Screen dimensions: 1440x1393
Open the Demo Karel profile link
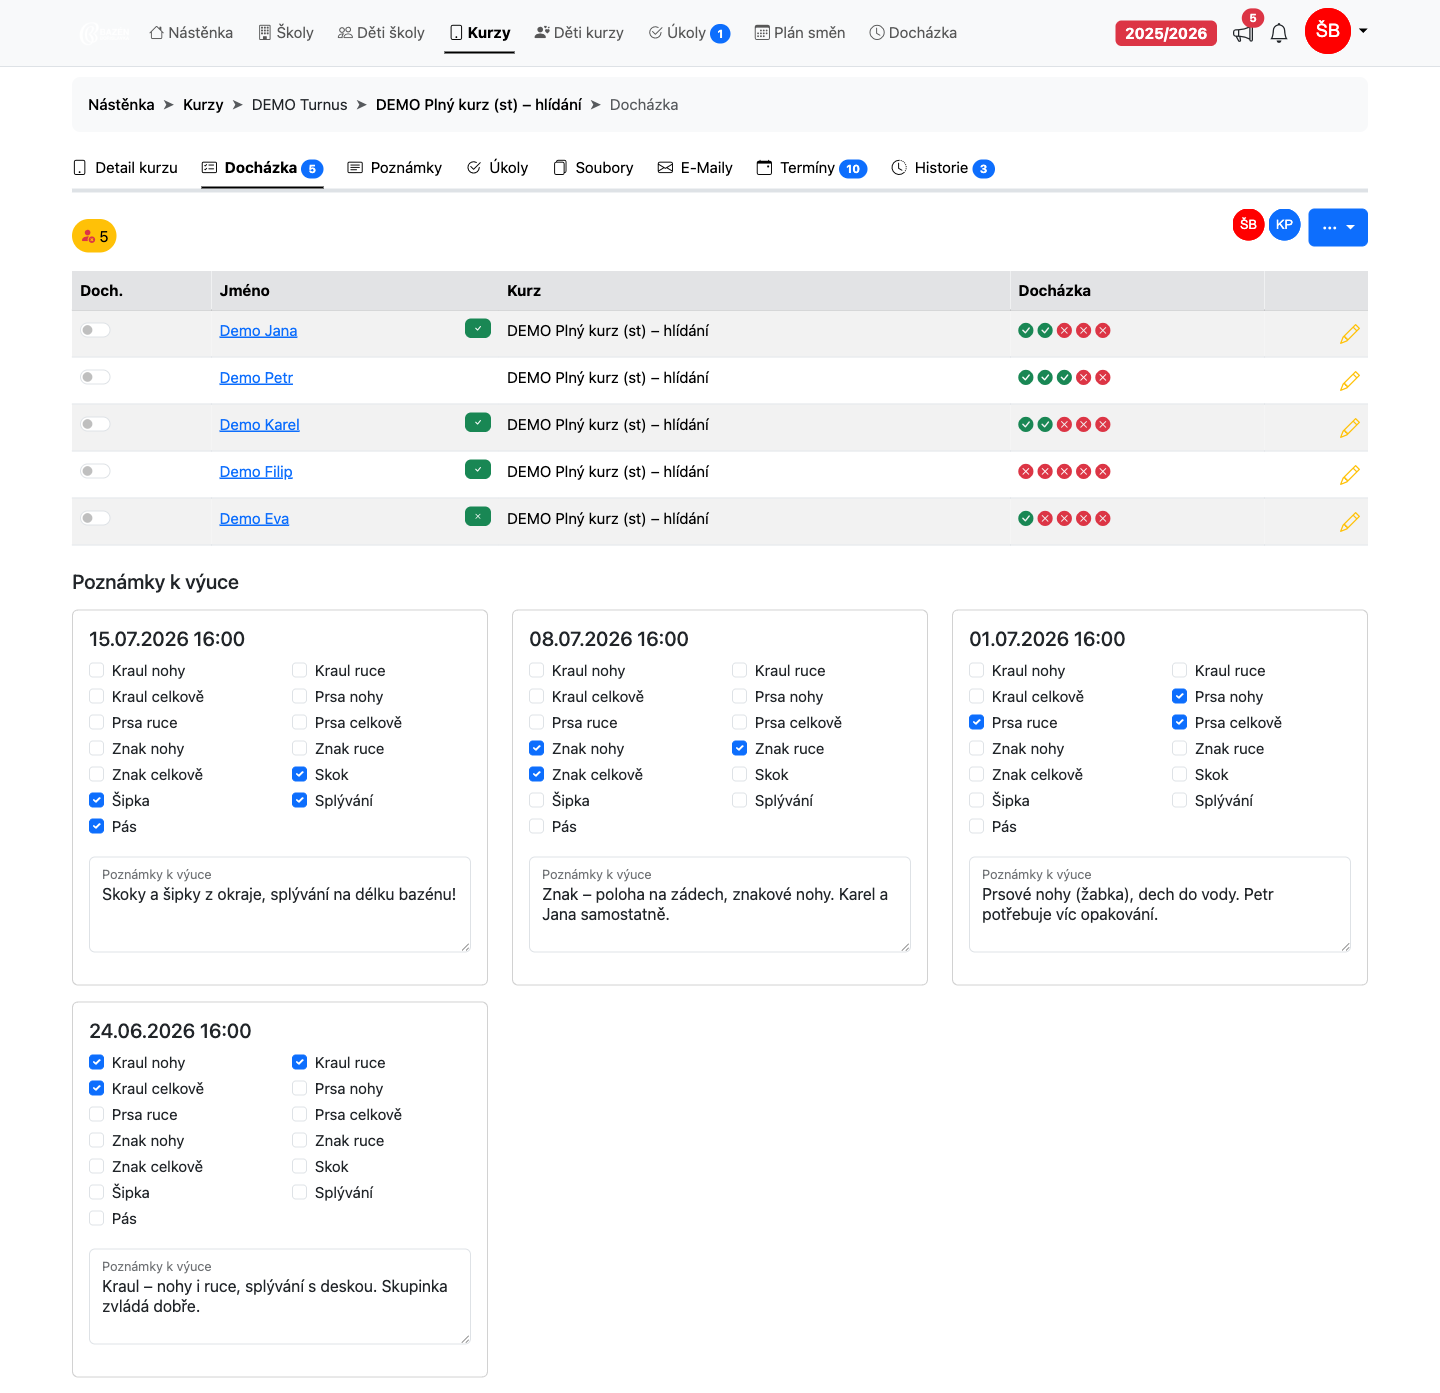pyautogui.click(x=260, y=424)
